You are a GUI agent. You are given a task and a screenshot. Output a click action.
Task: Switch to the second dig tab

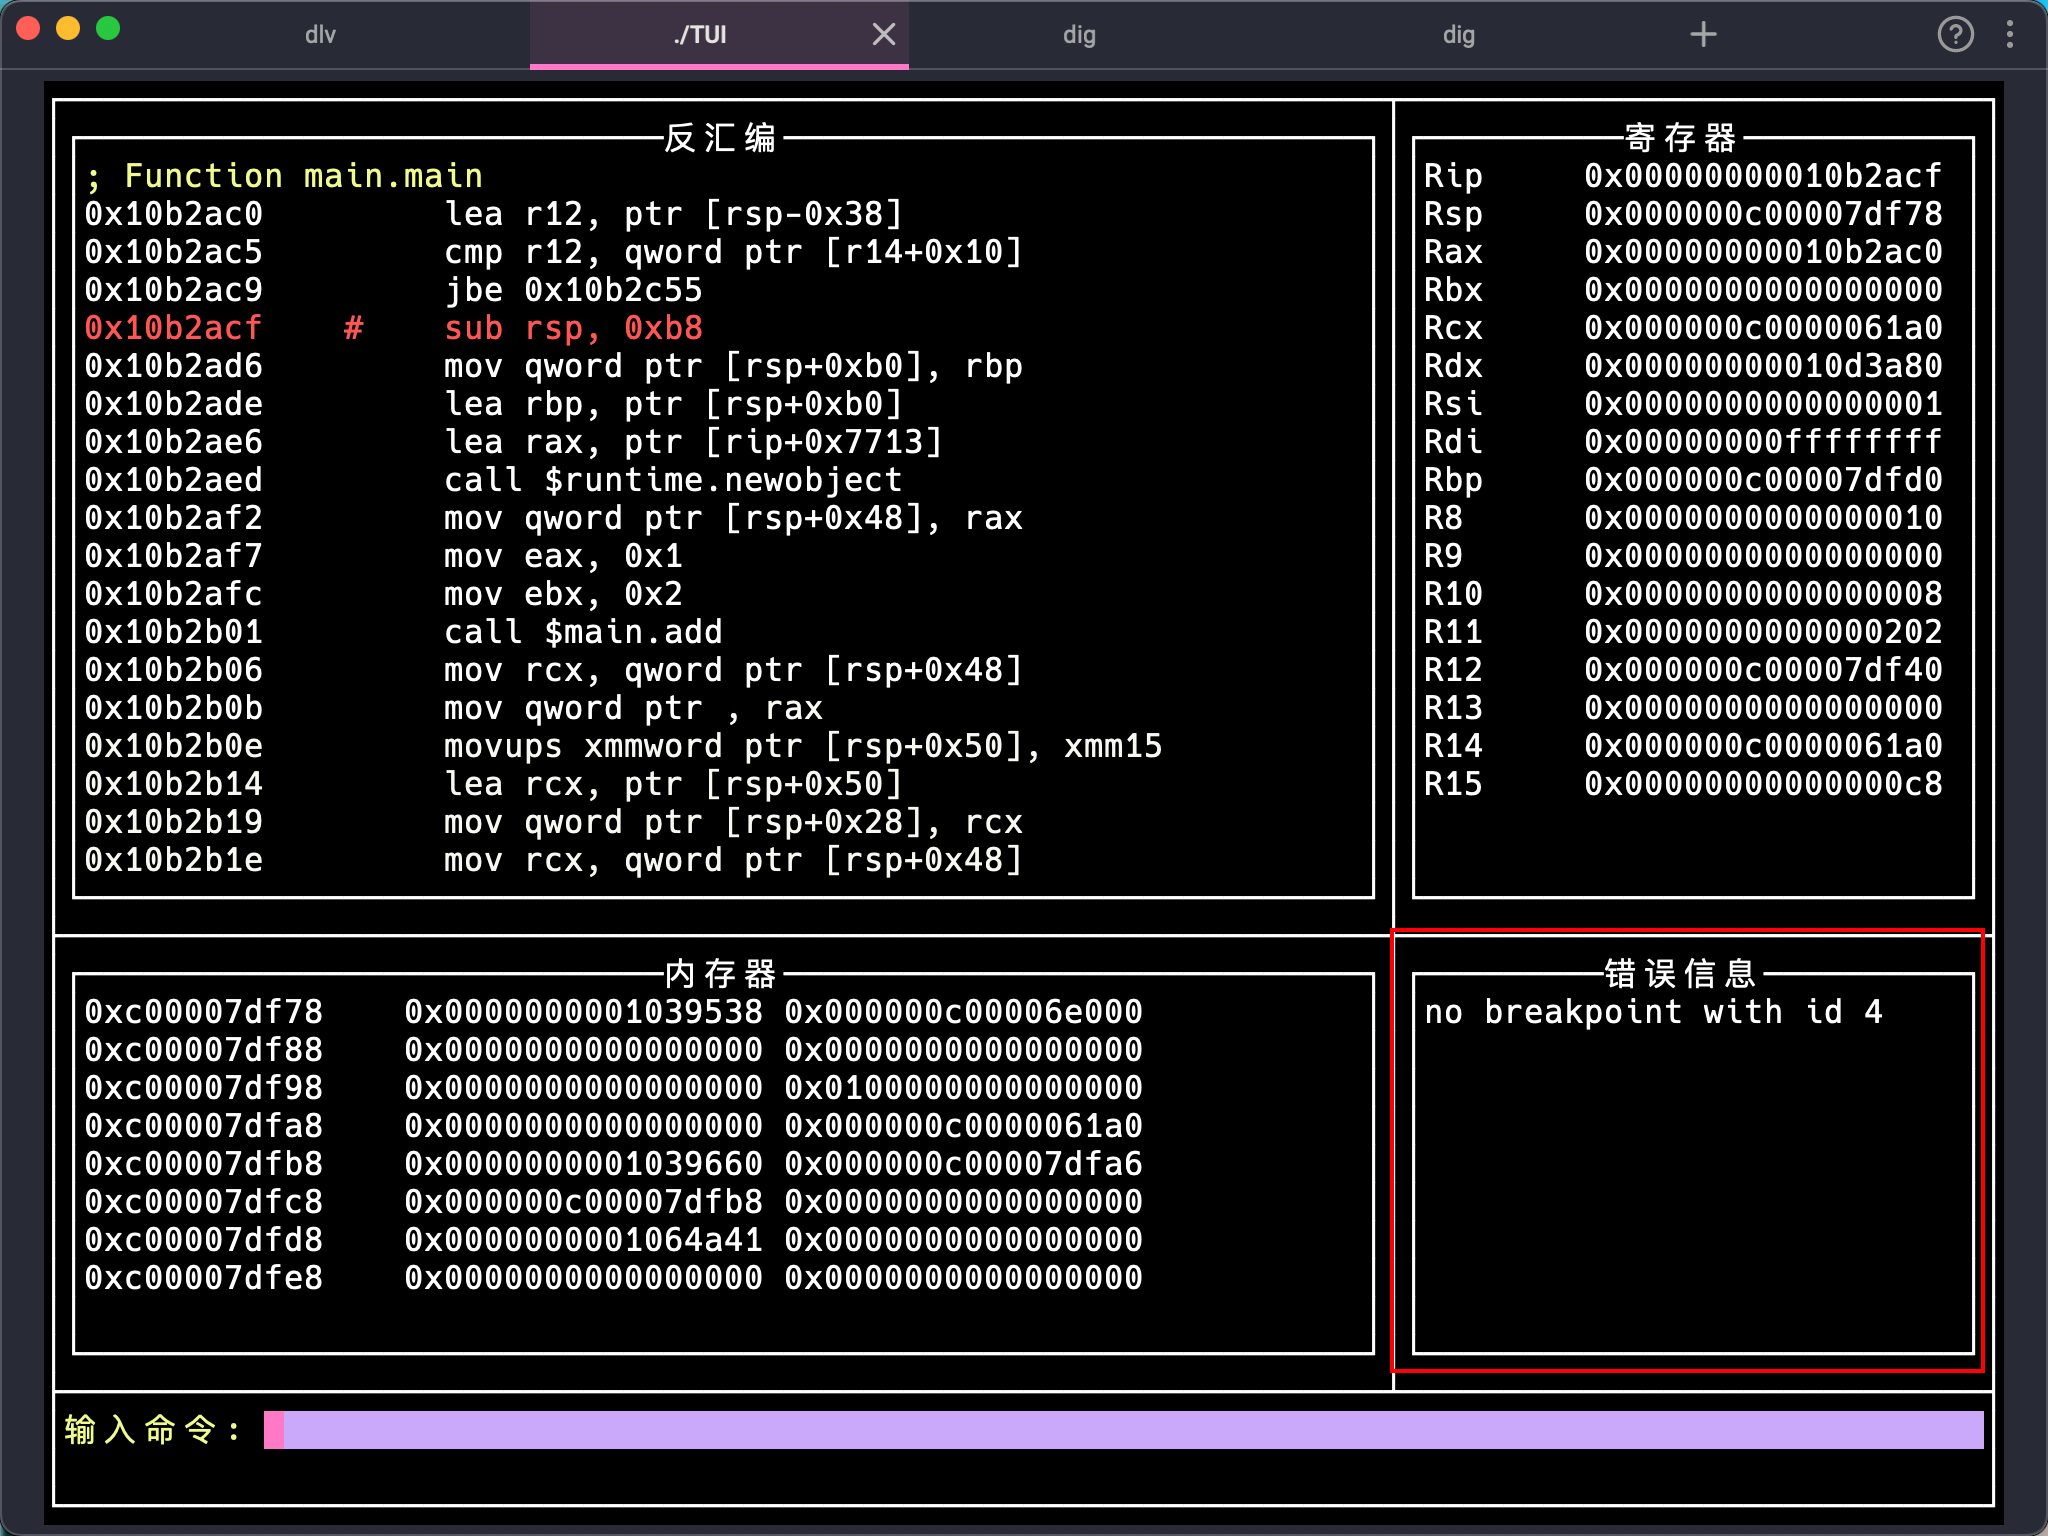pyautogui.click(x=1458, y=35)
